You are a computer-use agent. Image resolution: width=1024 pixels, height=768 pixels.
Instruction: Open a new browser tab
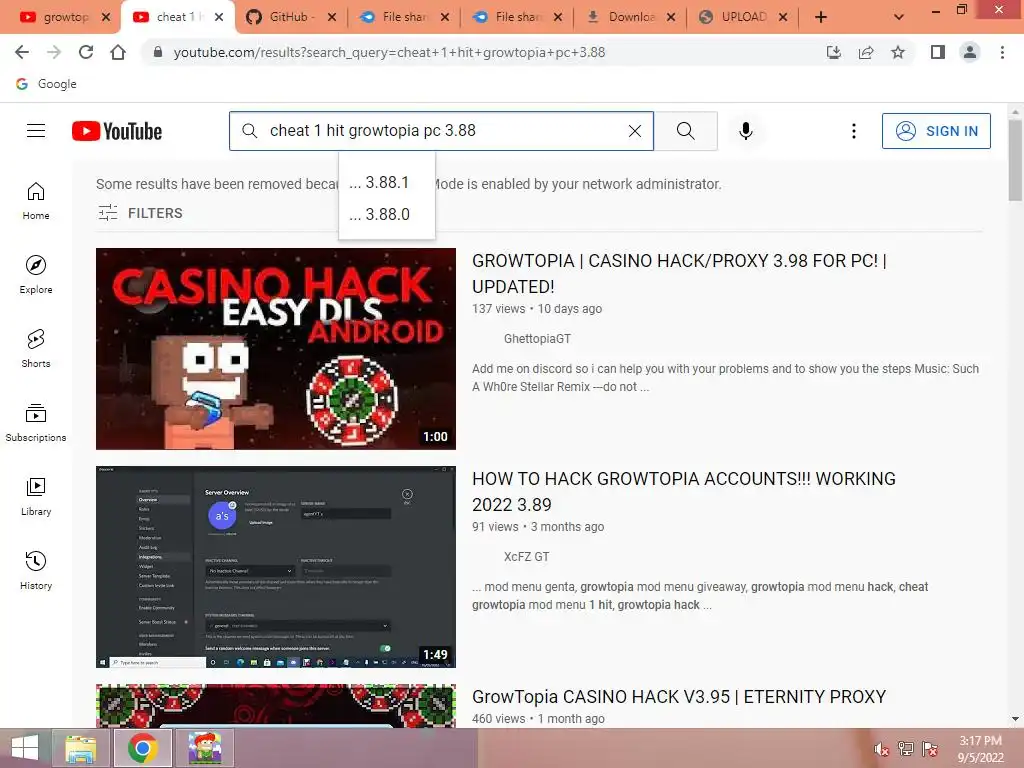click(x=821, y=17)
